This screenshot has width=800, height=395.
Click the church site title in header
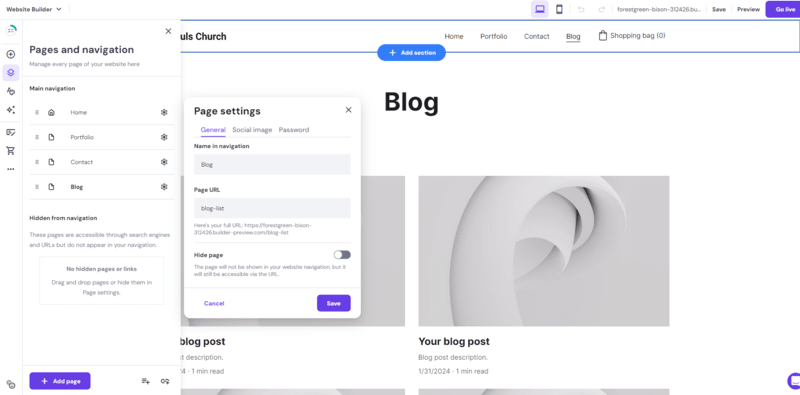(203, 36)
